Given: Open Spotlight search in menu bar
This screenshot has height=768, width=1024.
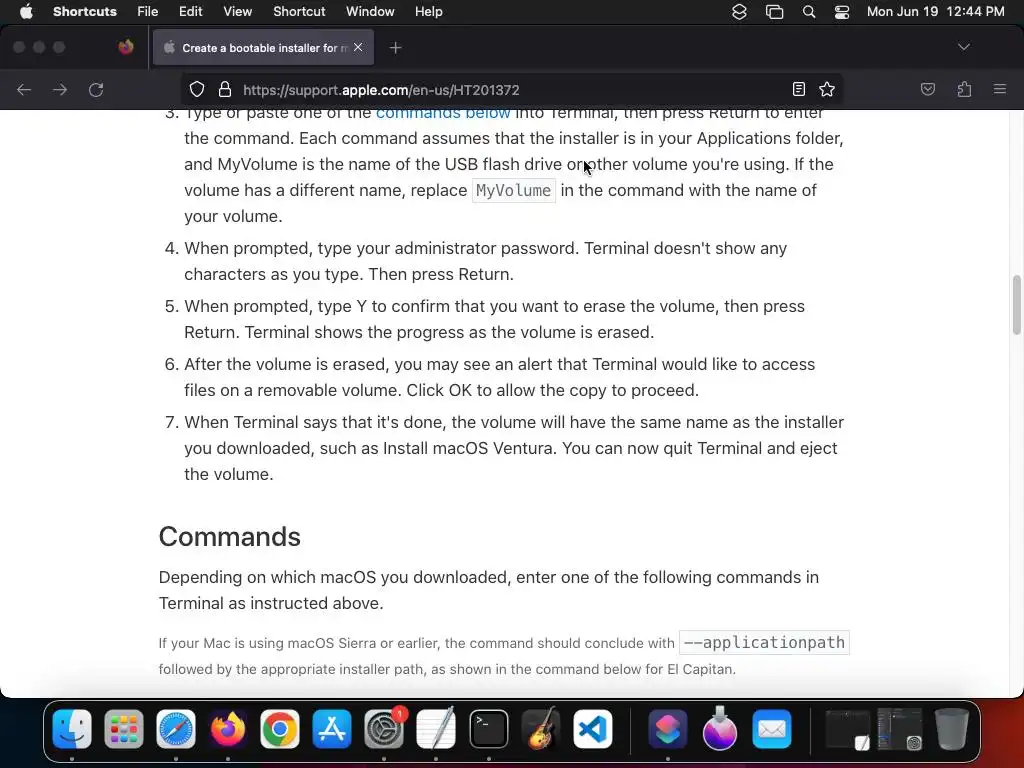Looking at the screenshot, I should pyautogui.click(x=808, y=12).
